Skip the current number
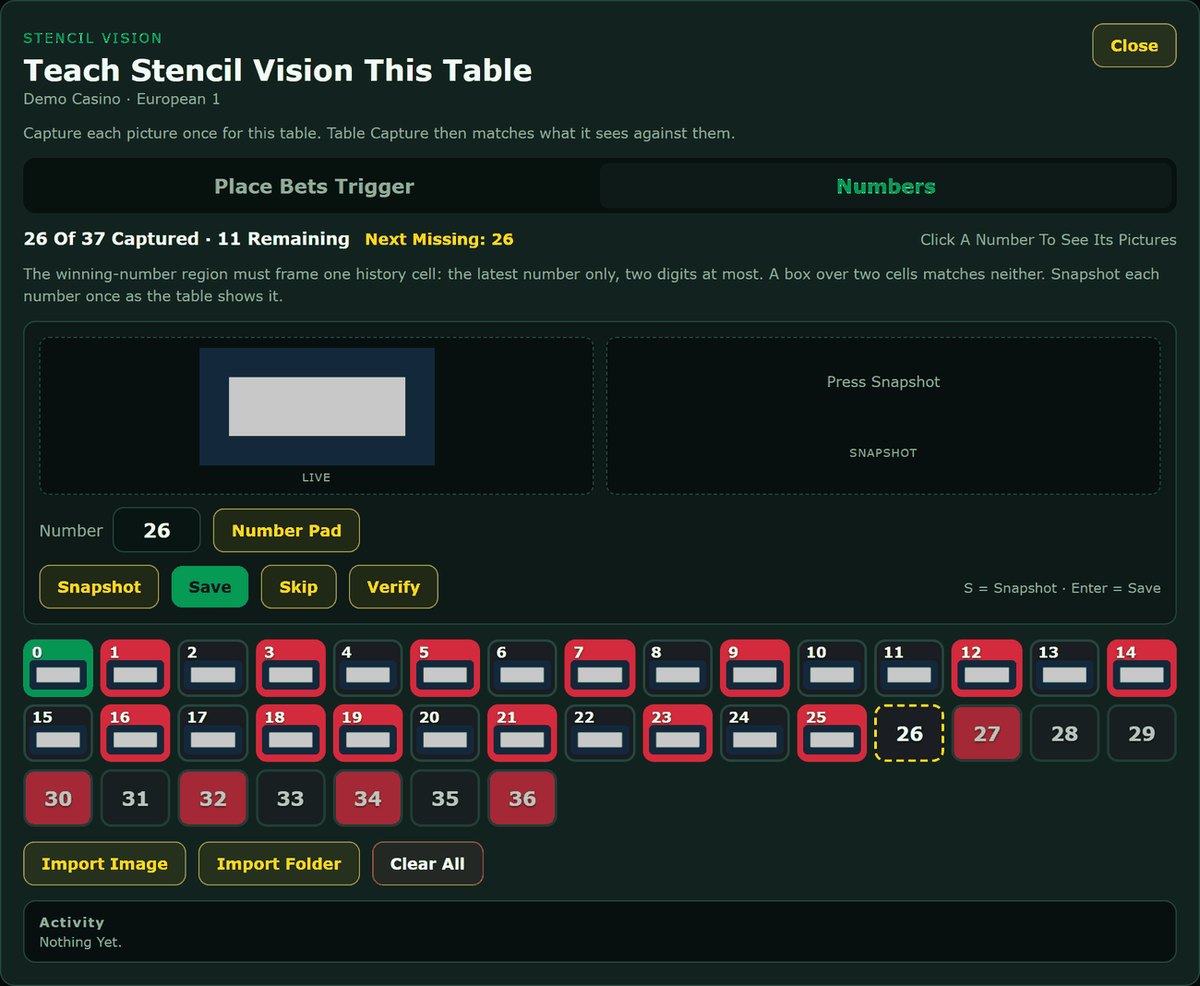Screen dimensions: 1200x986 pos(298,587)
